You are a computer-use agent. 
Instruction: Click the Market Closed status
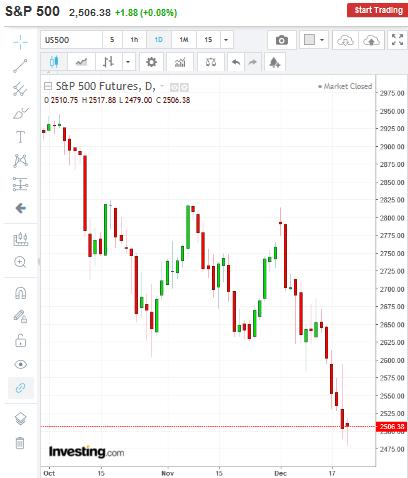click(x=345, y=86)
